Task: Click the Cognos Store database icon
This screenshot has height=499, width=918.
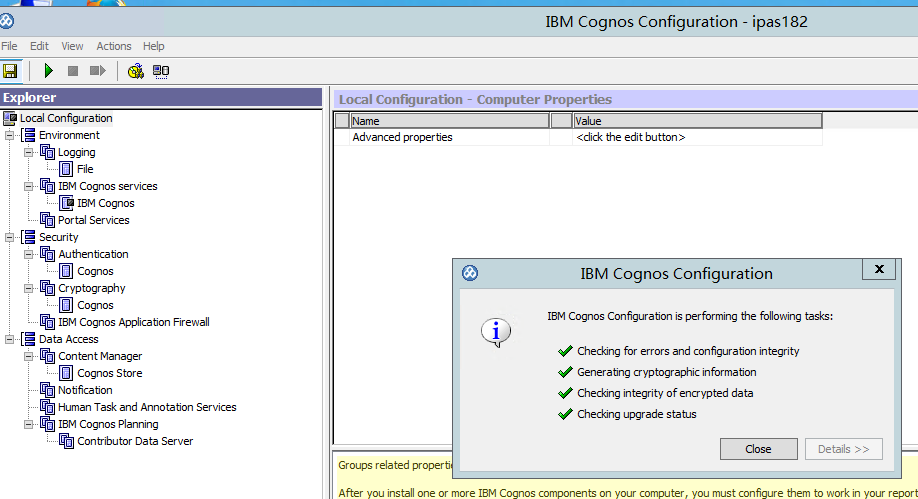Action: pyautogui.click(x=66, y=373)
